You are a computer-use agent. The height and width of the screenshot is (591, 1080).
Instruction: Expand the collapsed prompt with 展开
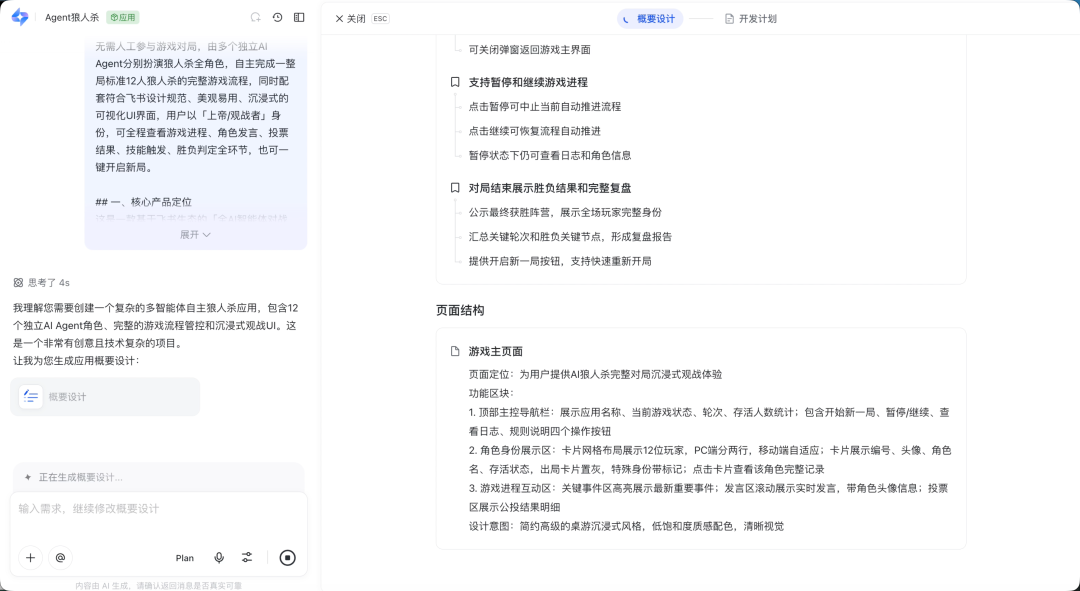point(195,235)
